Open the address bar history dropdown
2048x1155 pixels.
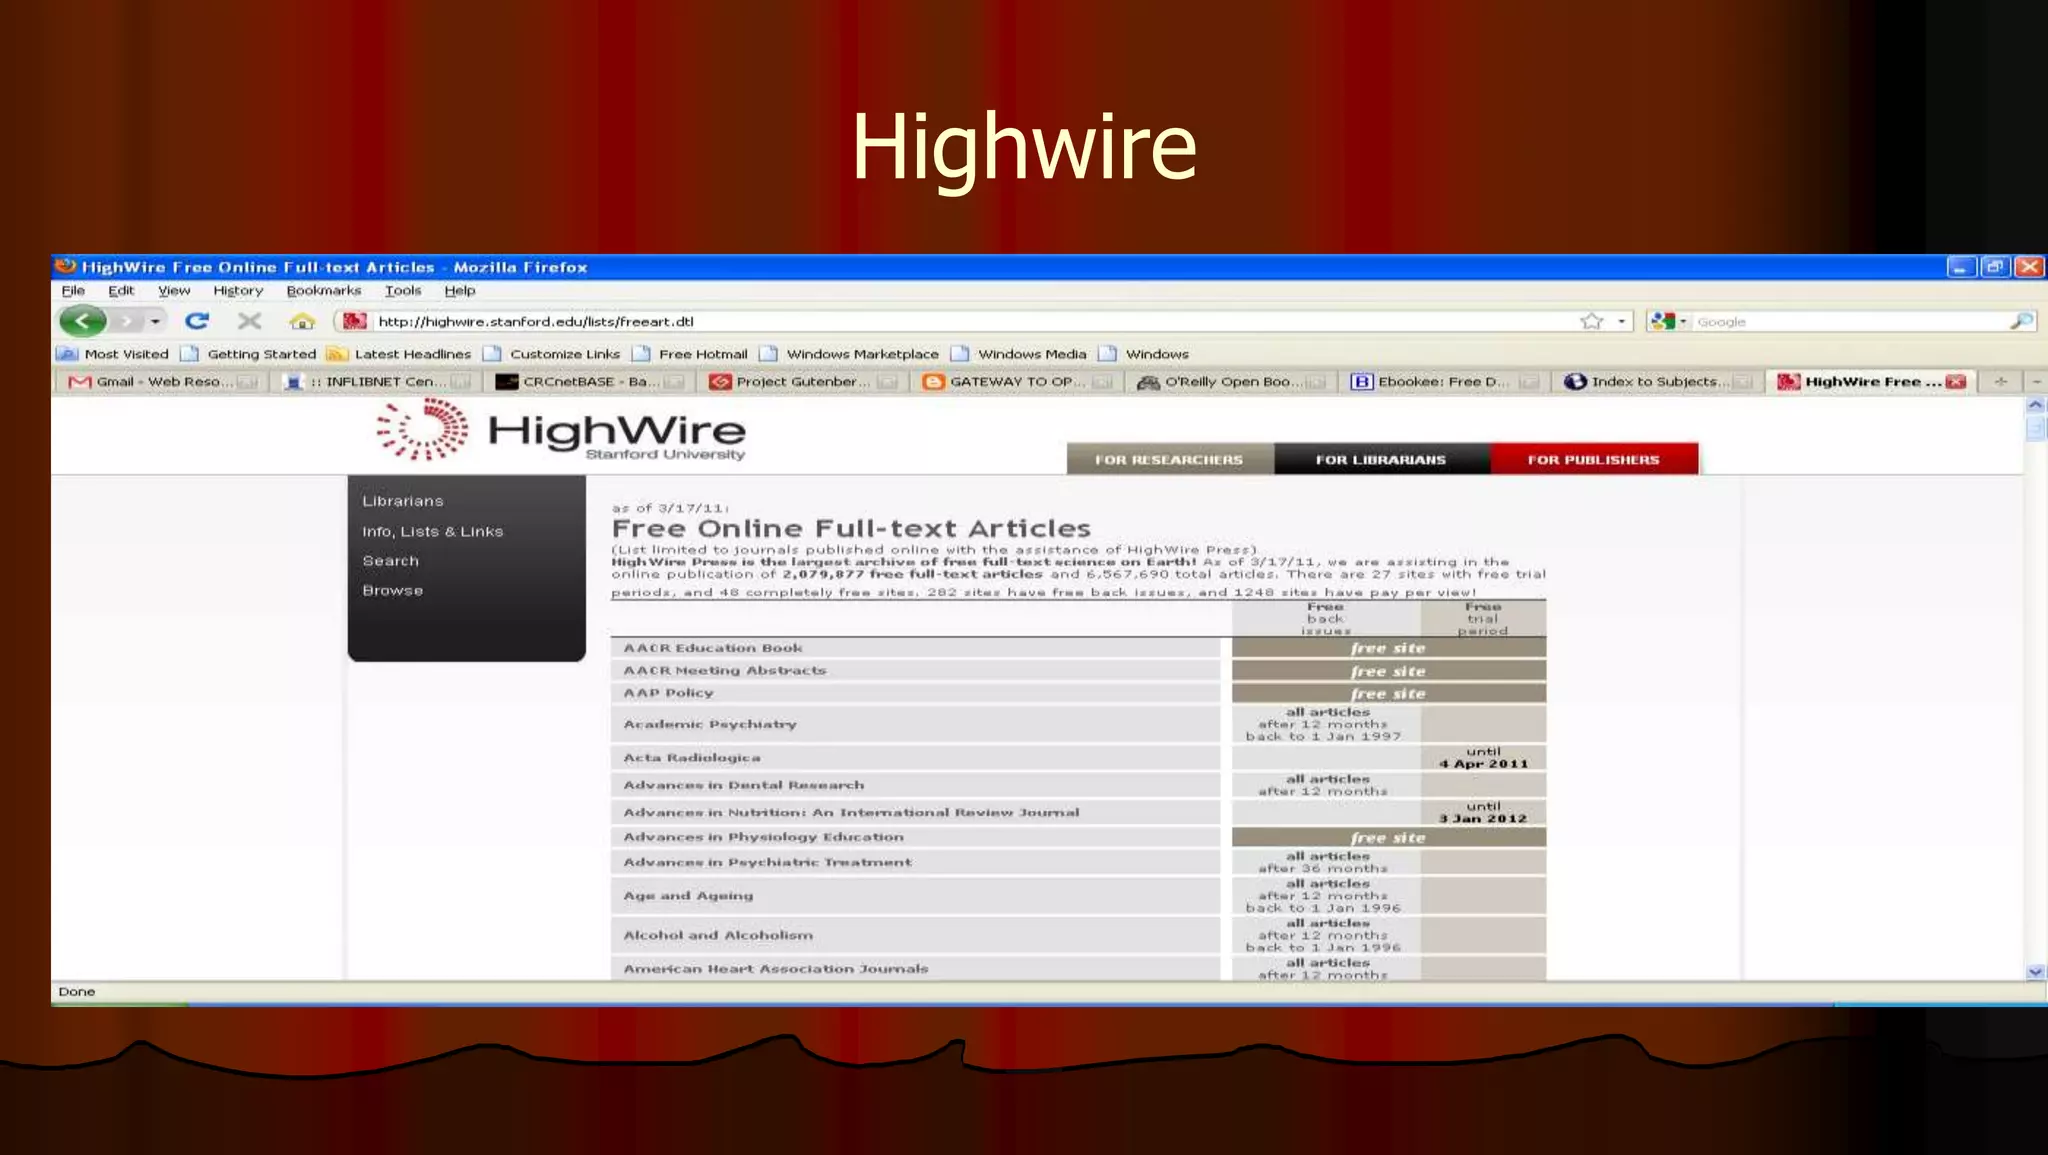click(x=1621, y=322)
